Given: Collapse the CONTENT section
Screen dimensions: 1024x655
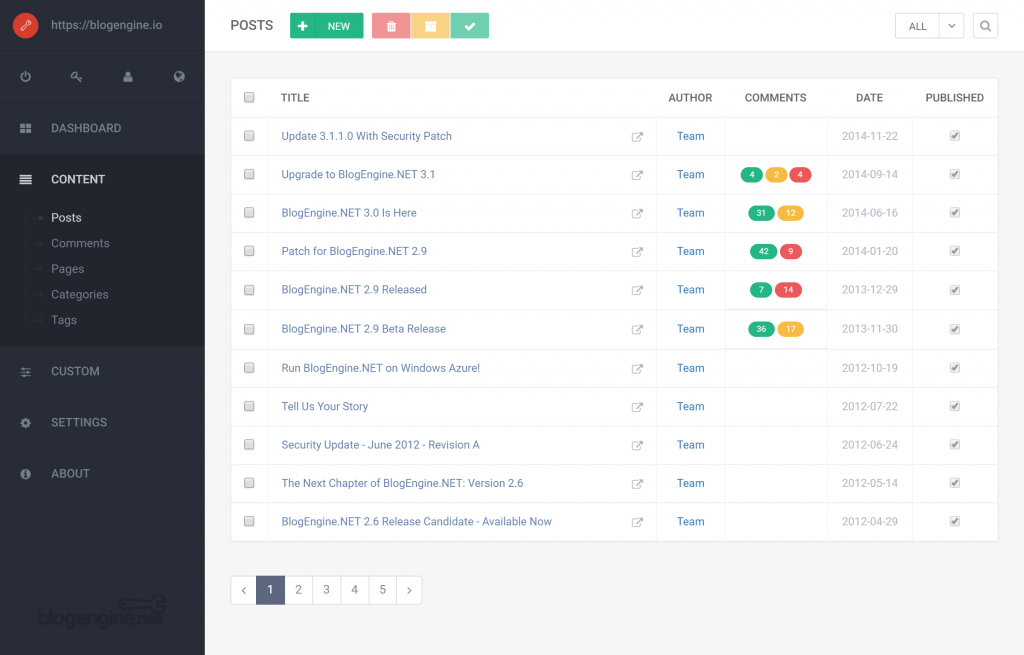Looking at the screenshot, I should (78, 179).
